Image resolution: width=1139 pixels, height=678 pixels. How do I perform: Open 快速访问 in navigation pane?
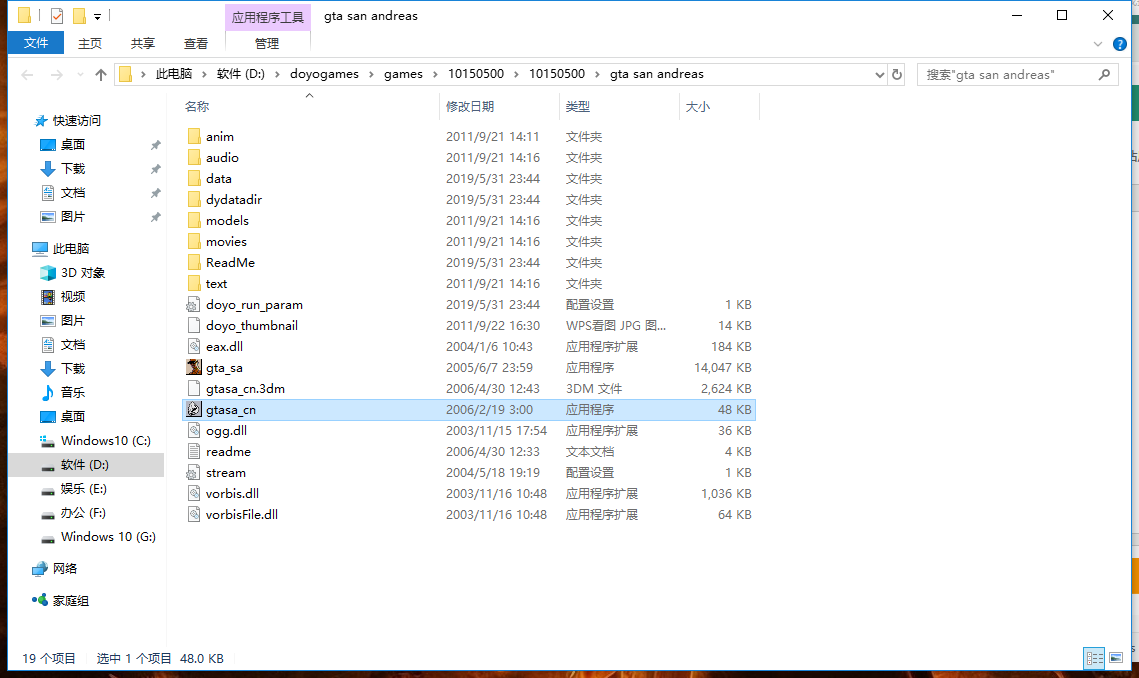[x=67, y=121]
